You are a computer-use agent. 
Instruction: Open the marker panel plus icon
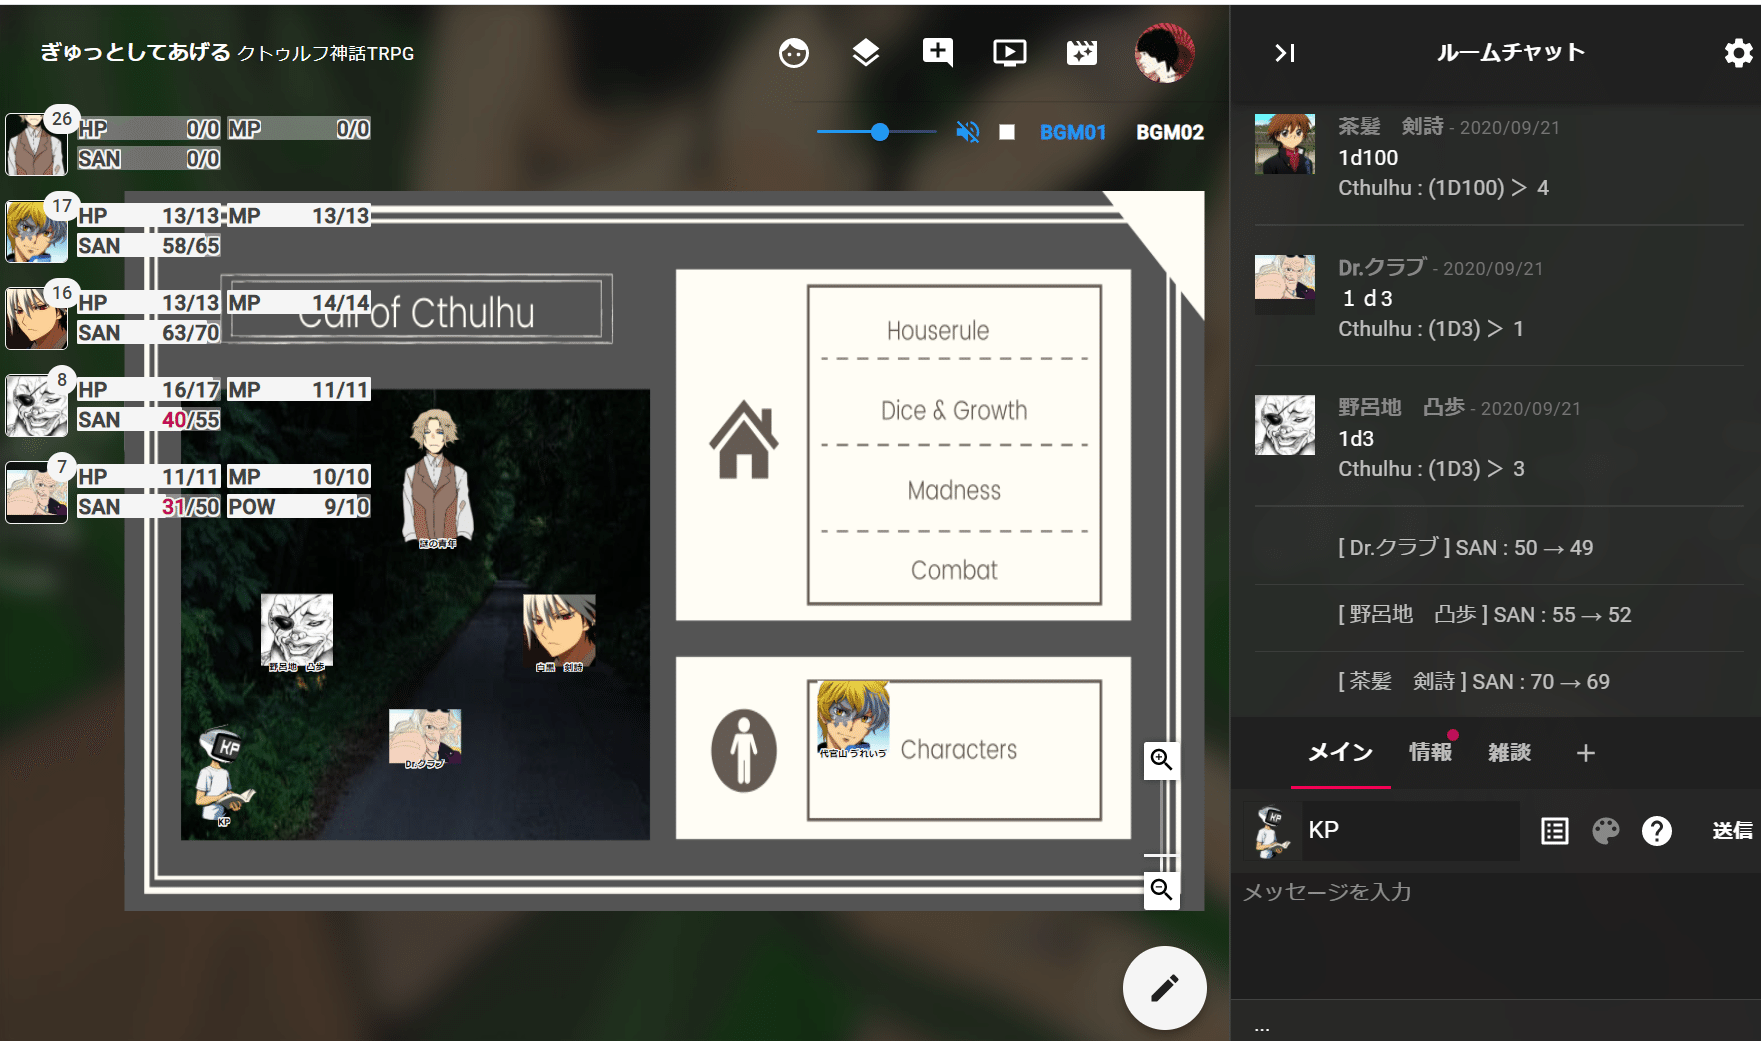(938, 53)
